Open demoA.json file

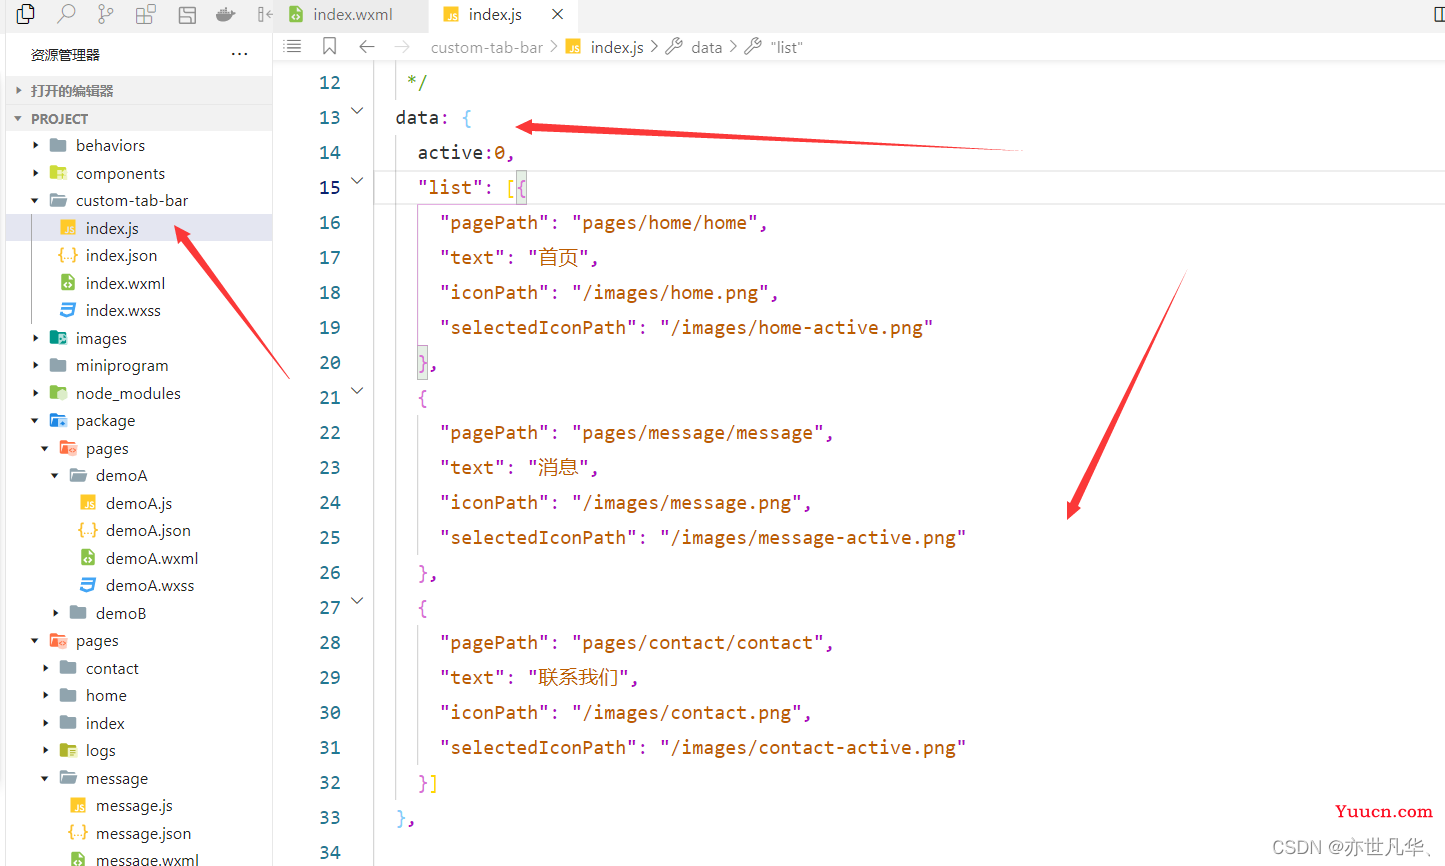pos(138,530)
